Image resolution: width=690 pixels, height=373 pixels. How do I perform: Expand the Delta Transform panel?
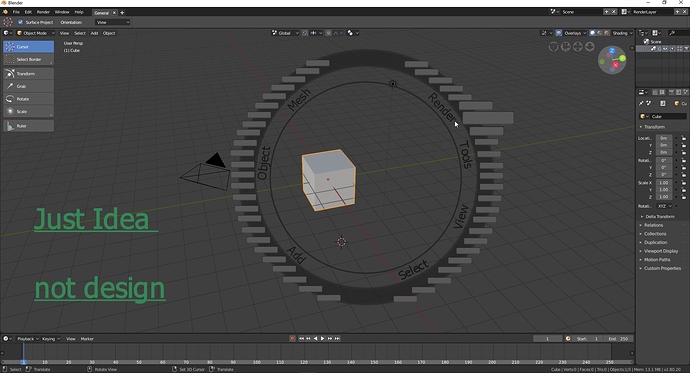[659, 216]
